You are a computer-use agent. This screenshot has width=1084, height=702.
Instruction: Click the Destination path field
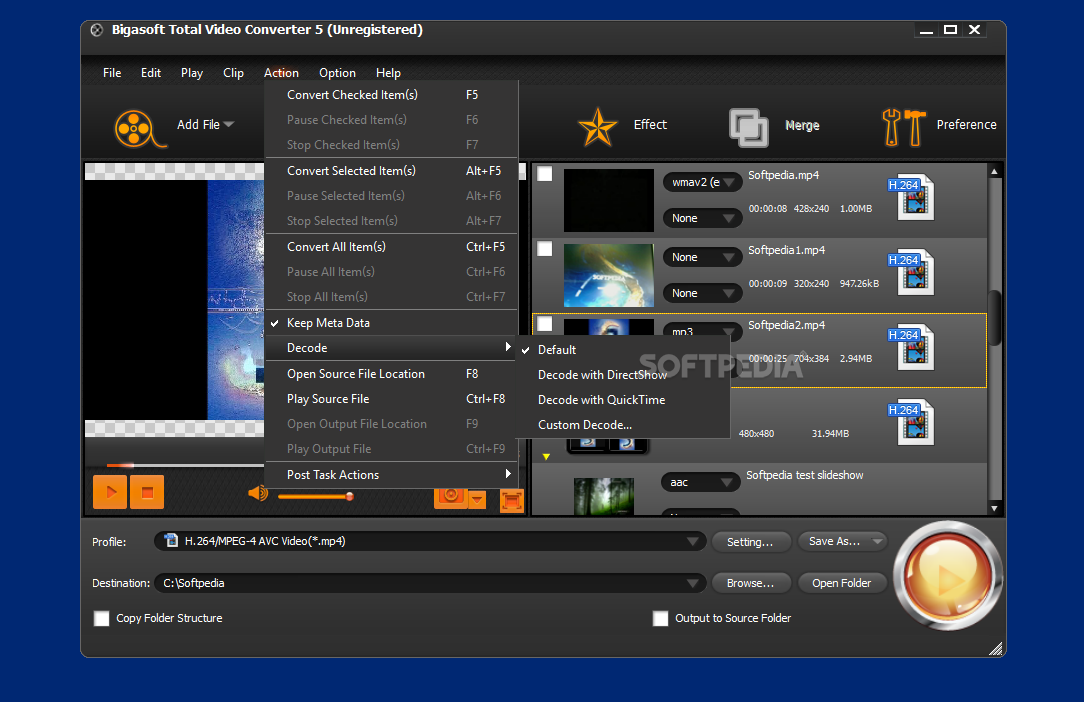click(x=429, y=584)
